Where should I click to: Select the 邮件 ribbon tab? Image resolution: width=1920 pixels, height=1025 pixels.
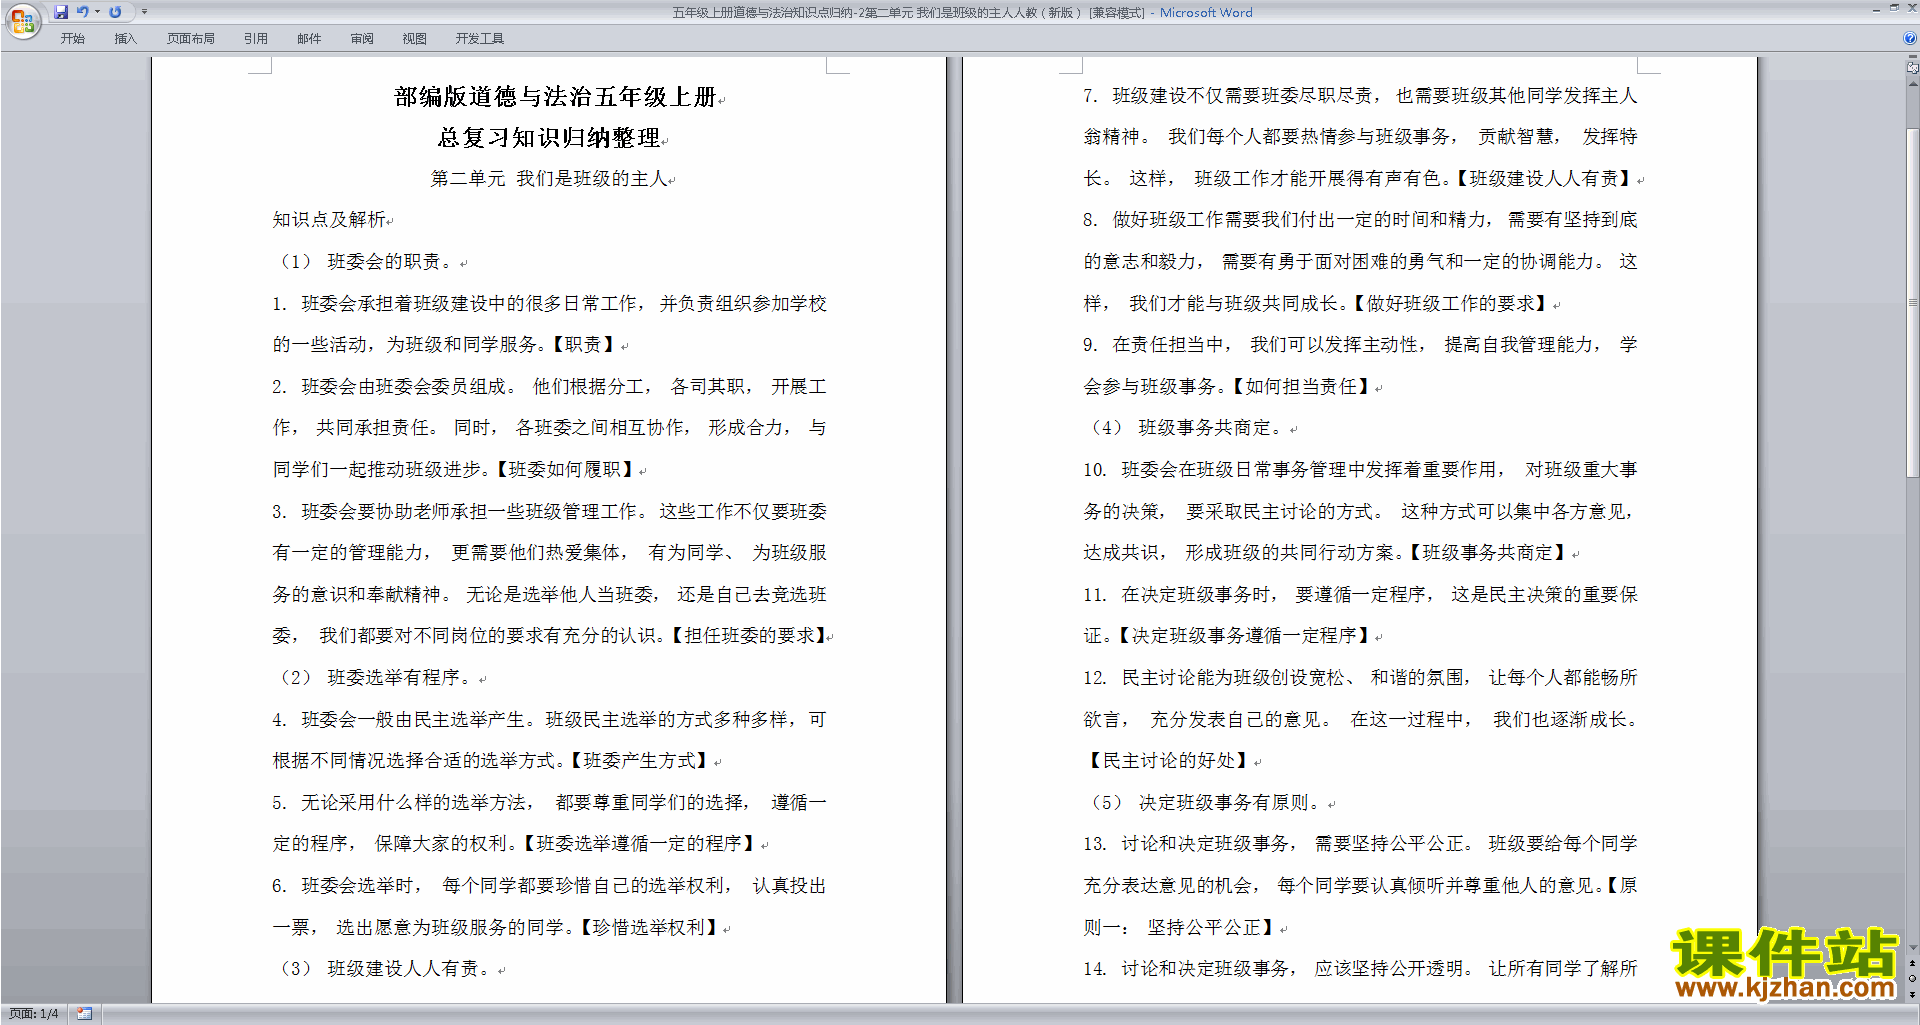(x=309, y=39)
